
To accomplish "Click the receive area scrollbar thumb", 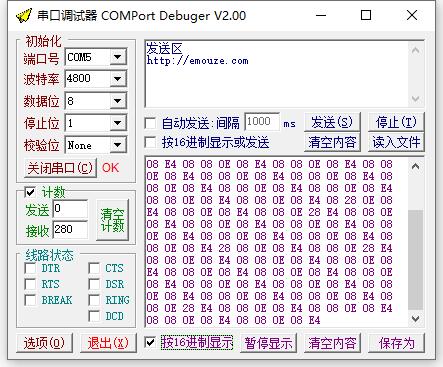I will click(415, 260).
